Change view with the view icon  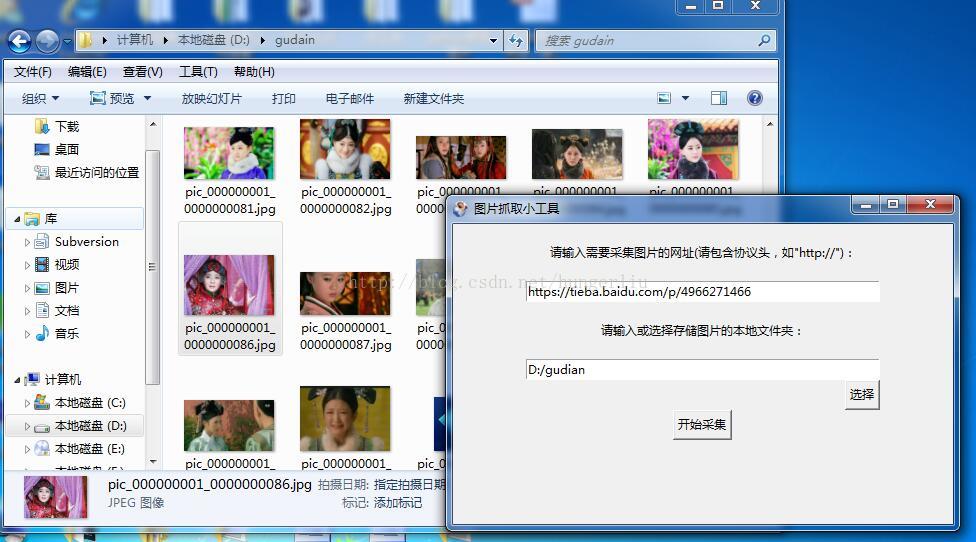[x=664, y=98]
